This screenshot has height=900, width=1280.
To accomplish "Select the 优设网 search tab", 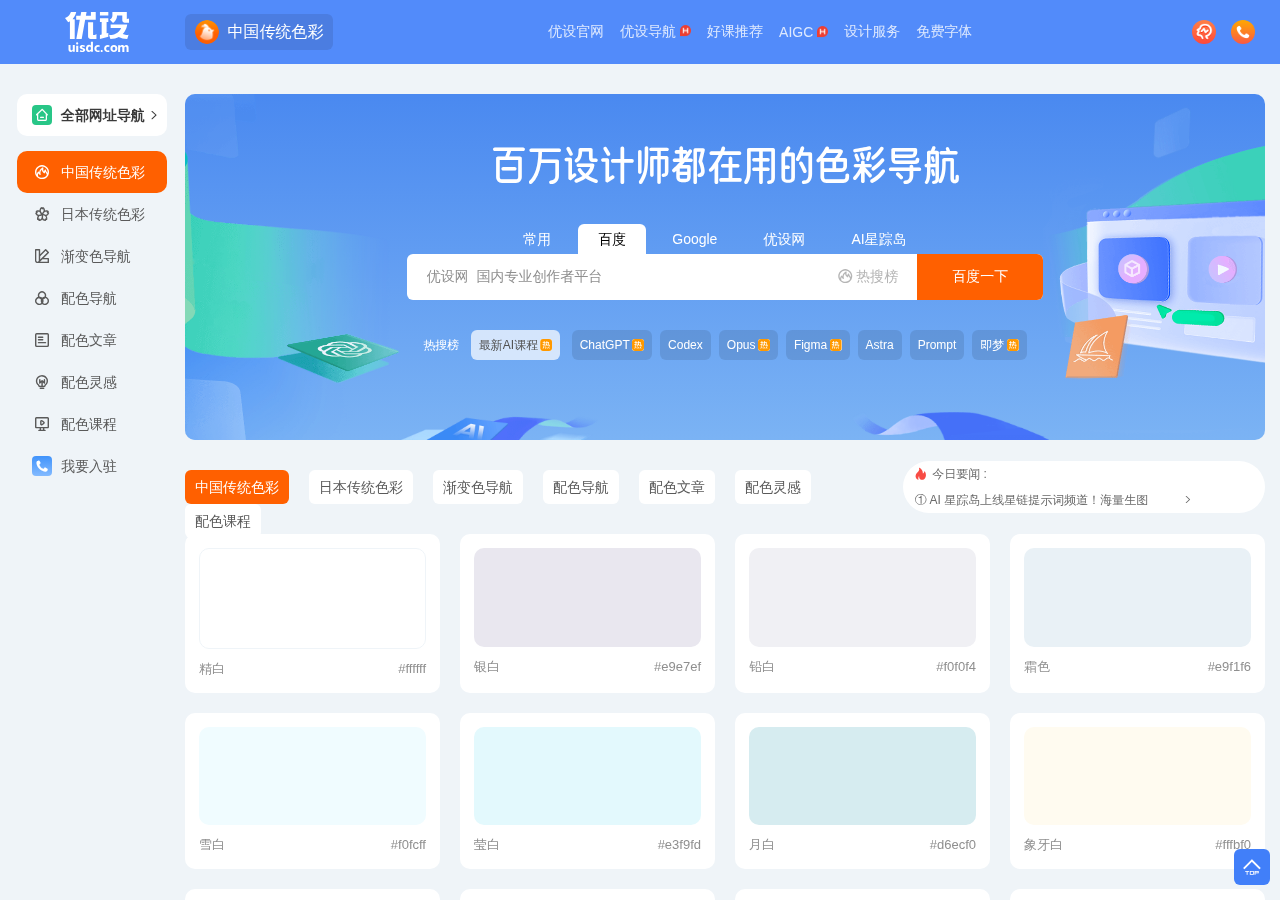I will [784, 239].
